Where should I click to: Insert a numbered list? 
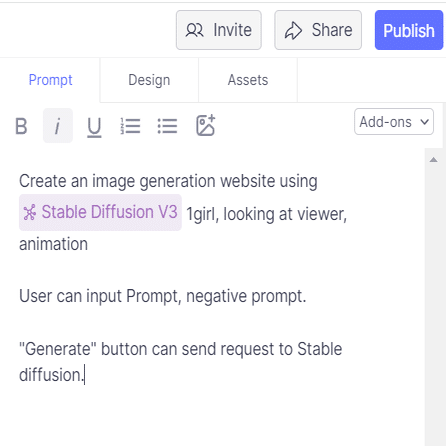pos(130,126)
